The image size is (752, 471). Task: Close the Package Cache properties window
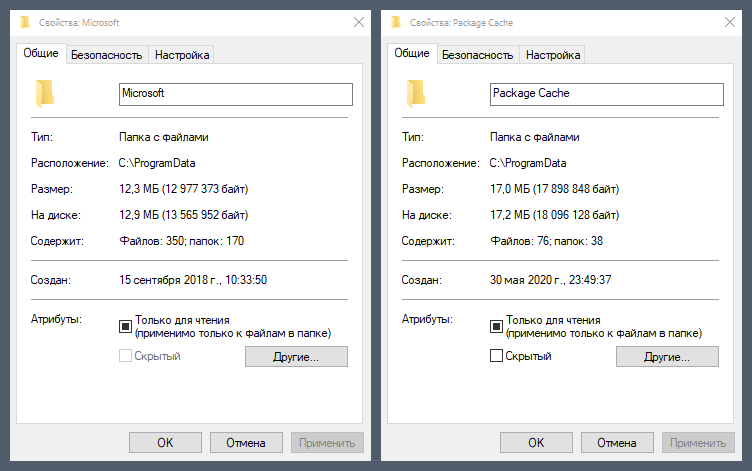click(x=730, y=21)
